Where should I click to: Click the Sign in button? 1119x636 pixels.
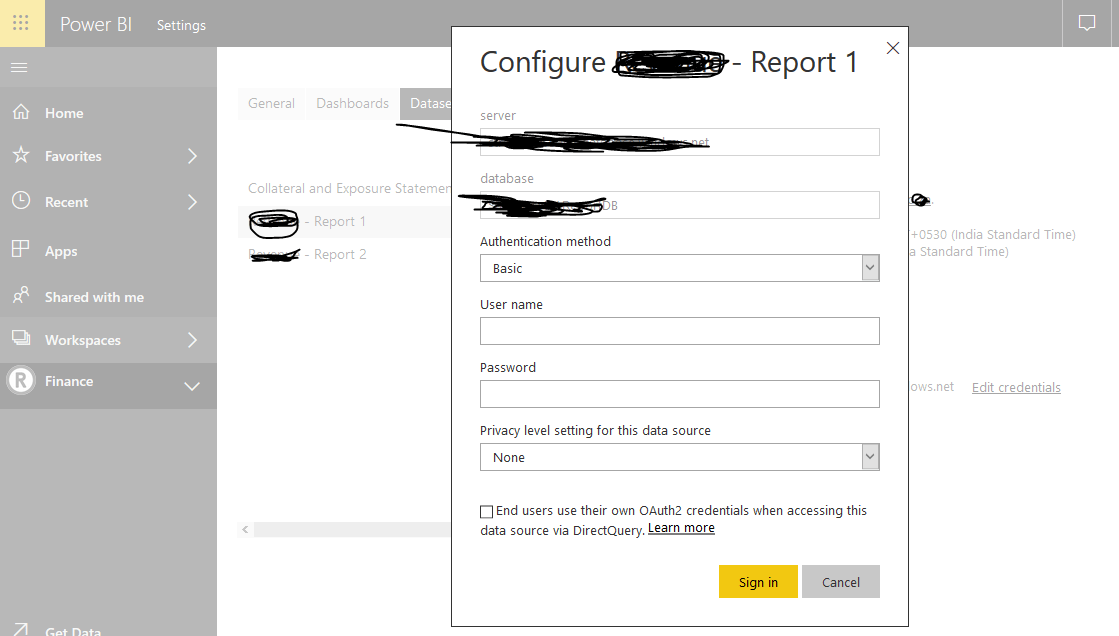coord(758,582)
